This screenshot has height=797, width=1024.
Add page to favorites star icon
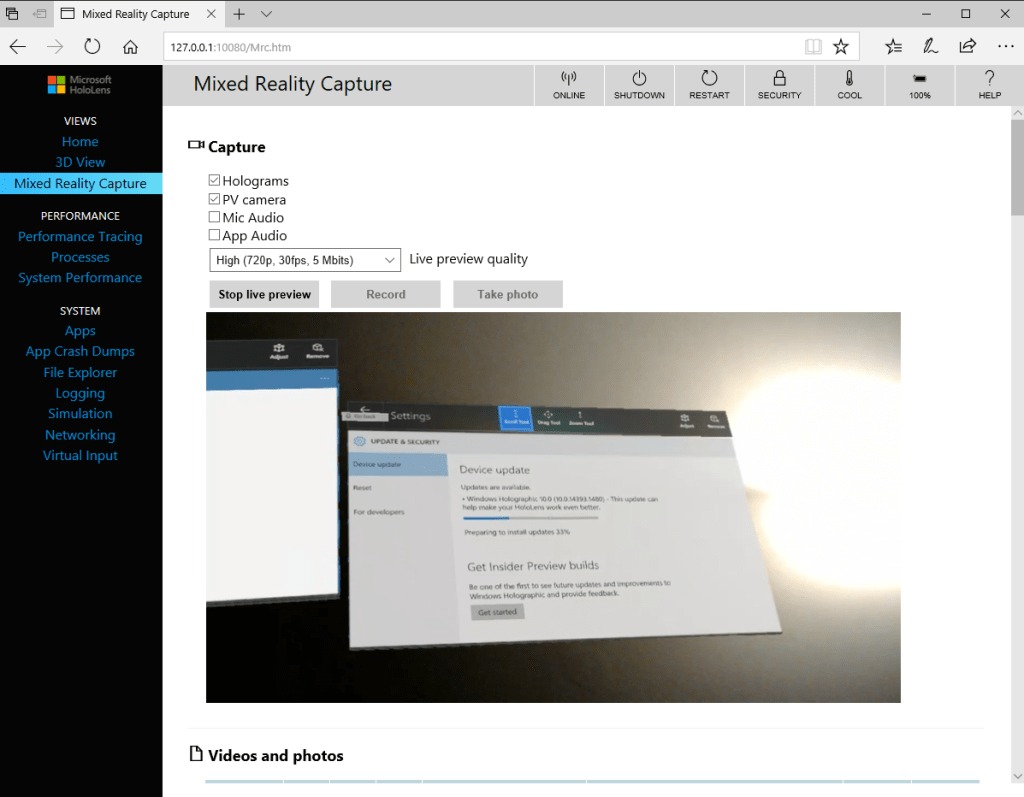pyautogui.click(x=841, y=46)
